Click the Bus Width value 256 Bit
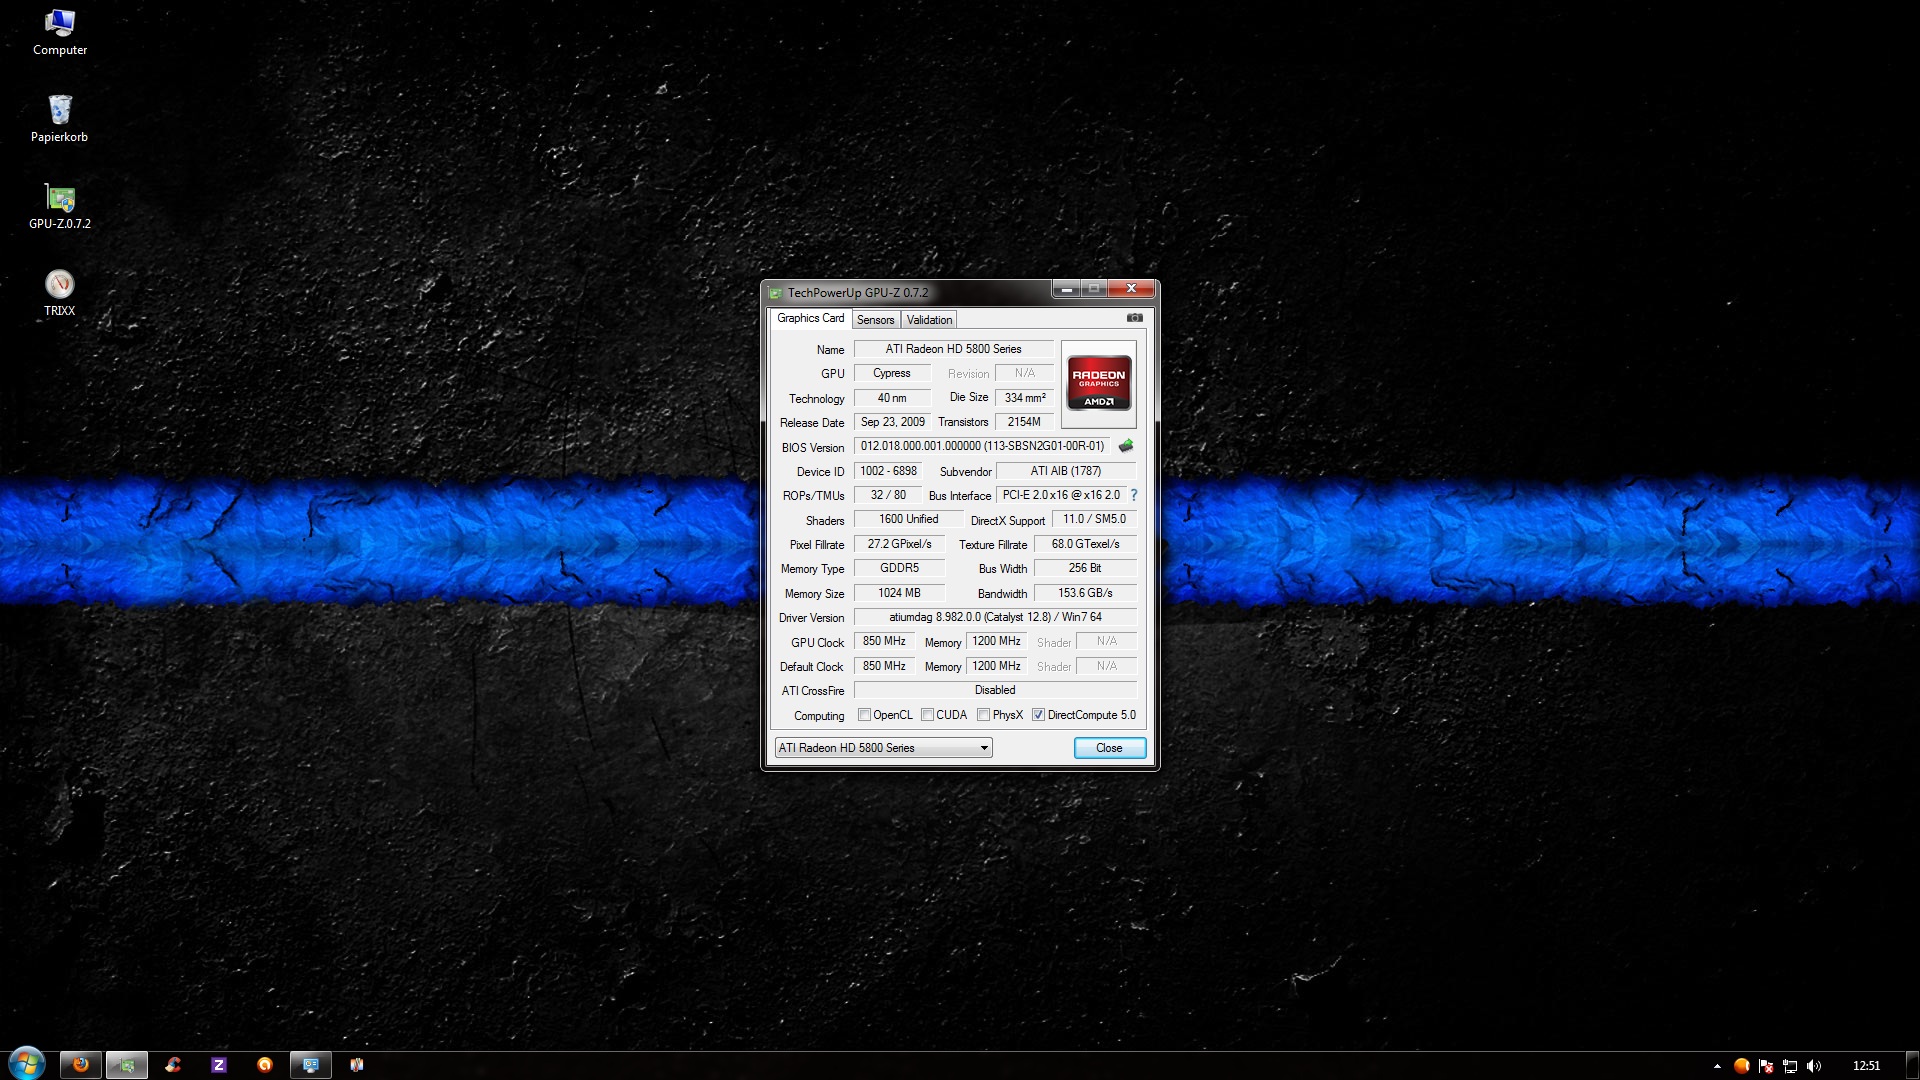Image resolution: width=1920 pixels, height=1080 pixels. point(1085,568)
